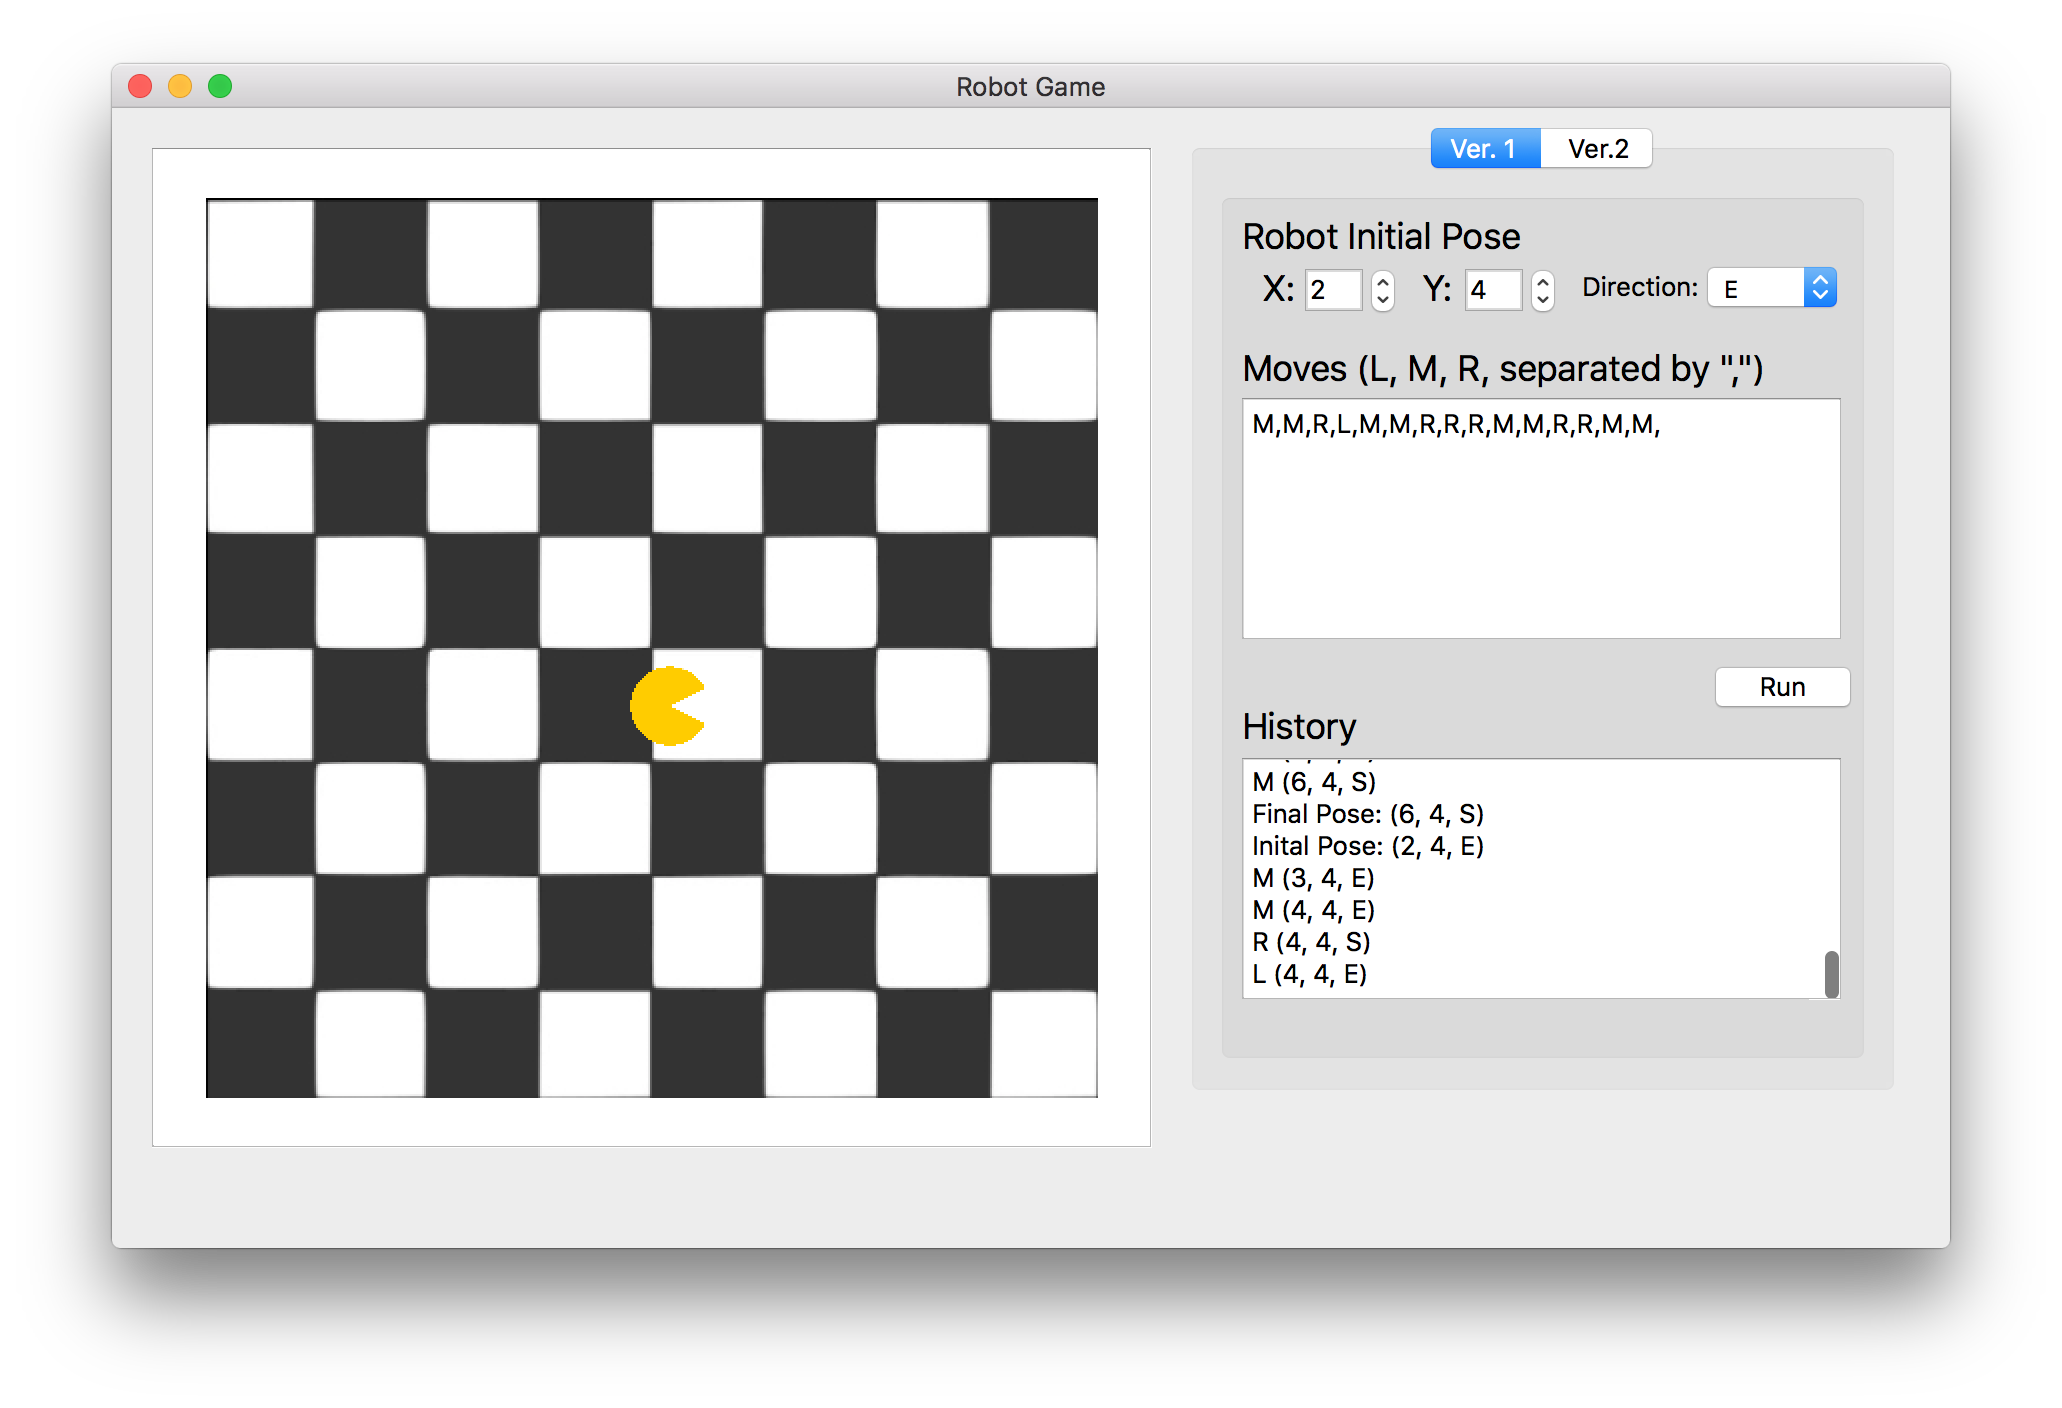Click the green zoom window button

tap(220, 87)
